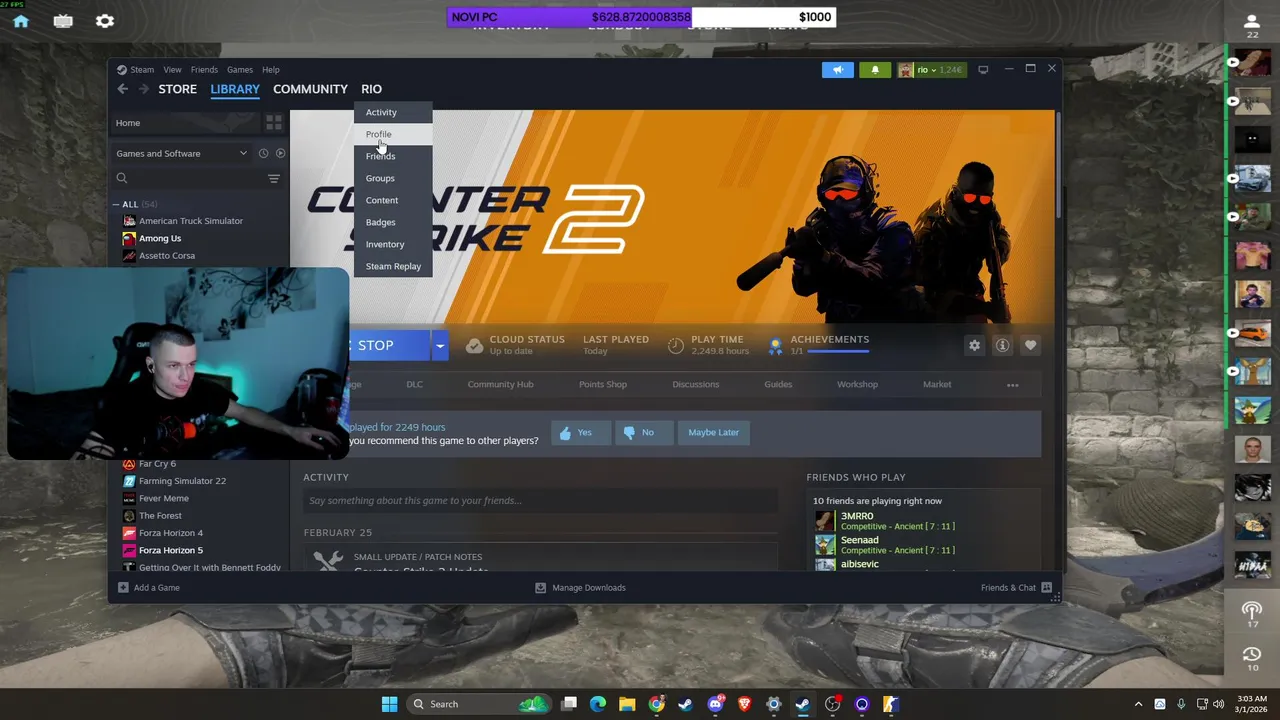
Task: Click the Add a Game plus icon
Action: tap(123, 587)
